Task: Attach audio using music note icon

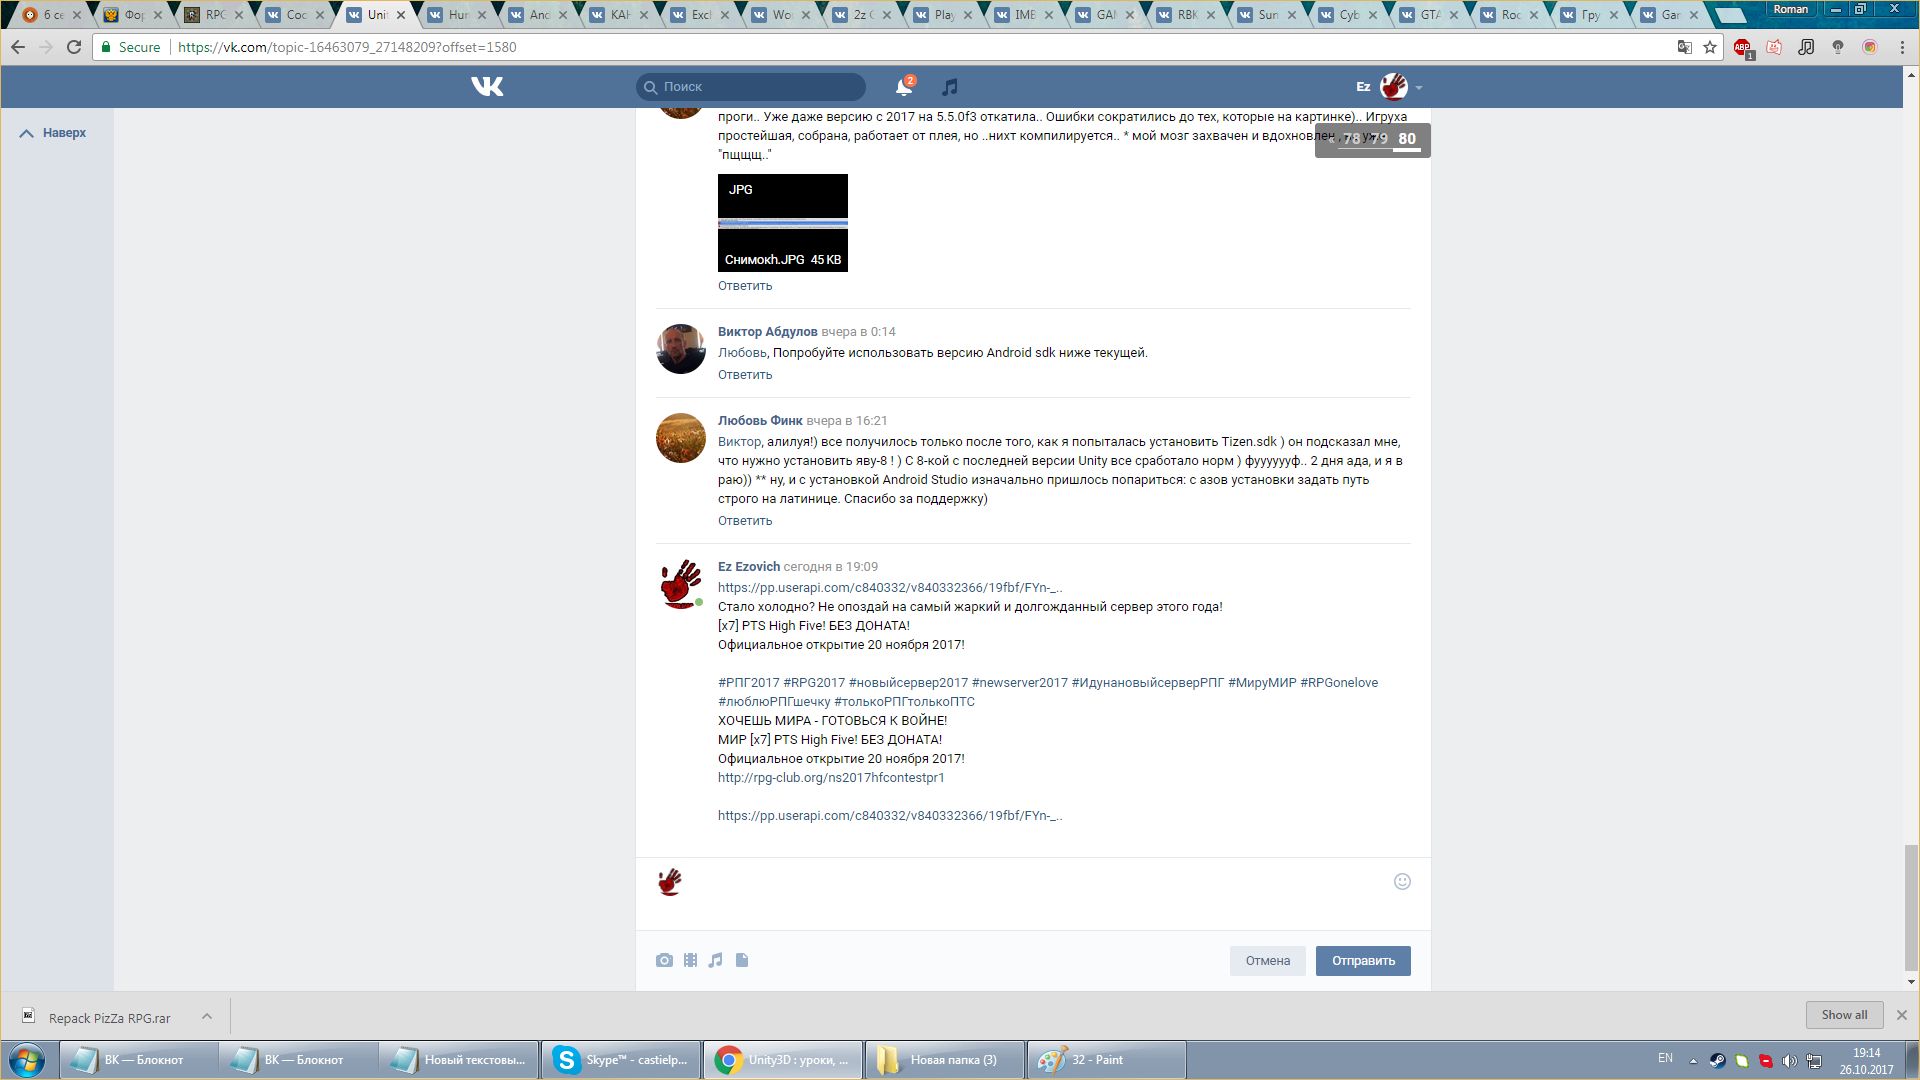Action: pos(715,960)
